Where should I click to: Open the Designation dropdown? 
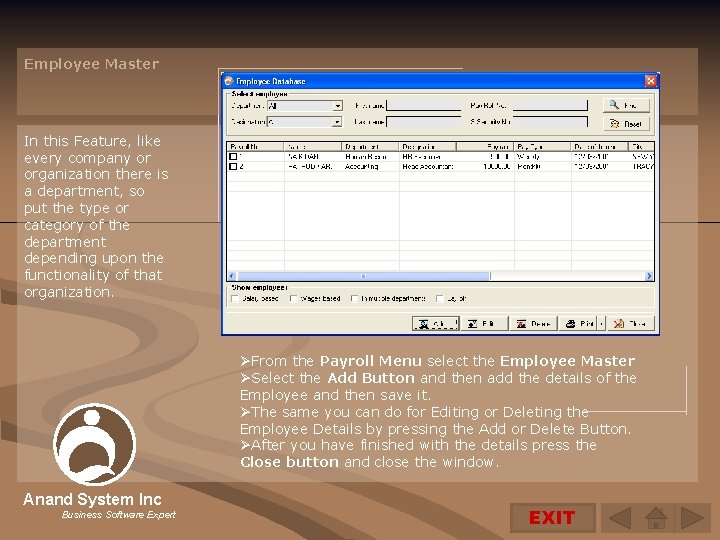pos(338,122)
